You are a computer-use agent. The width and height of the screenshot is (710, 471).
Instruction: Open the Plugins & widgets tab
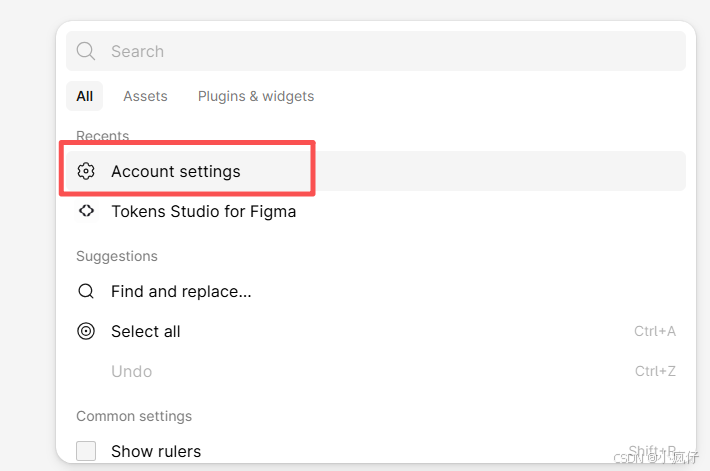tap(256, 96)
